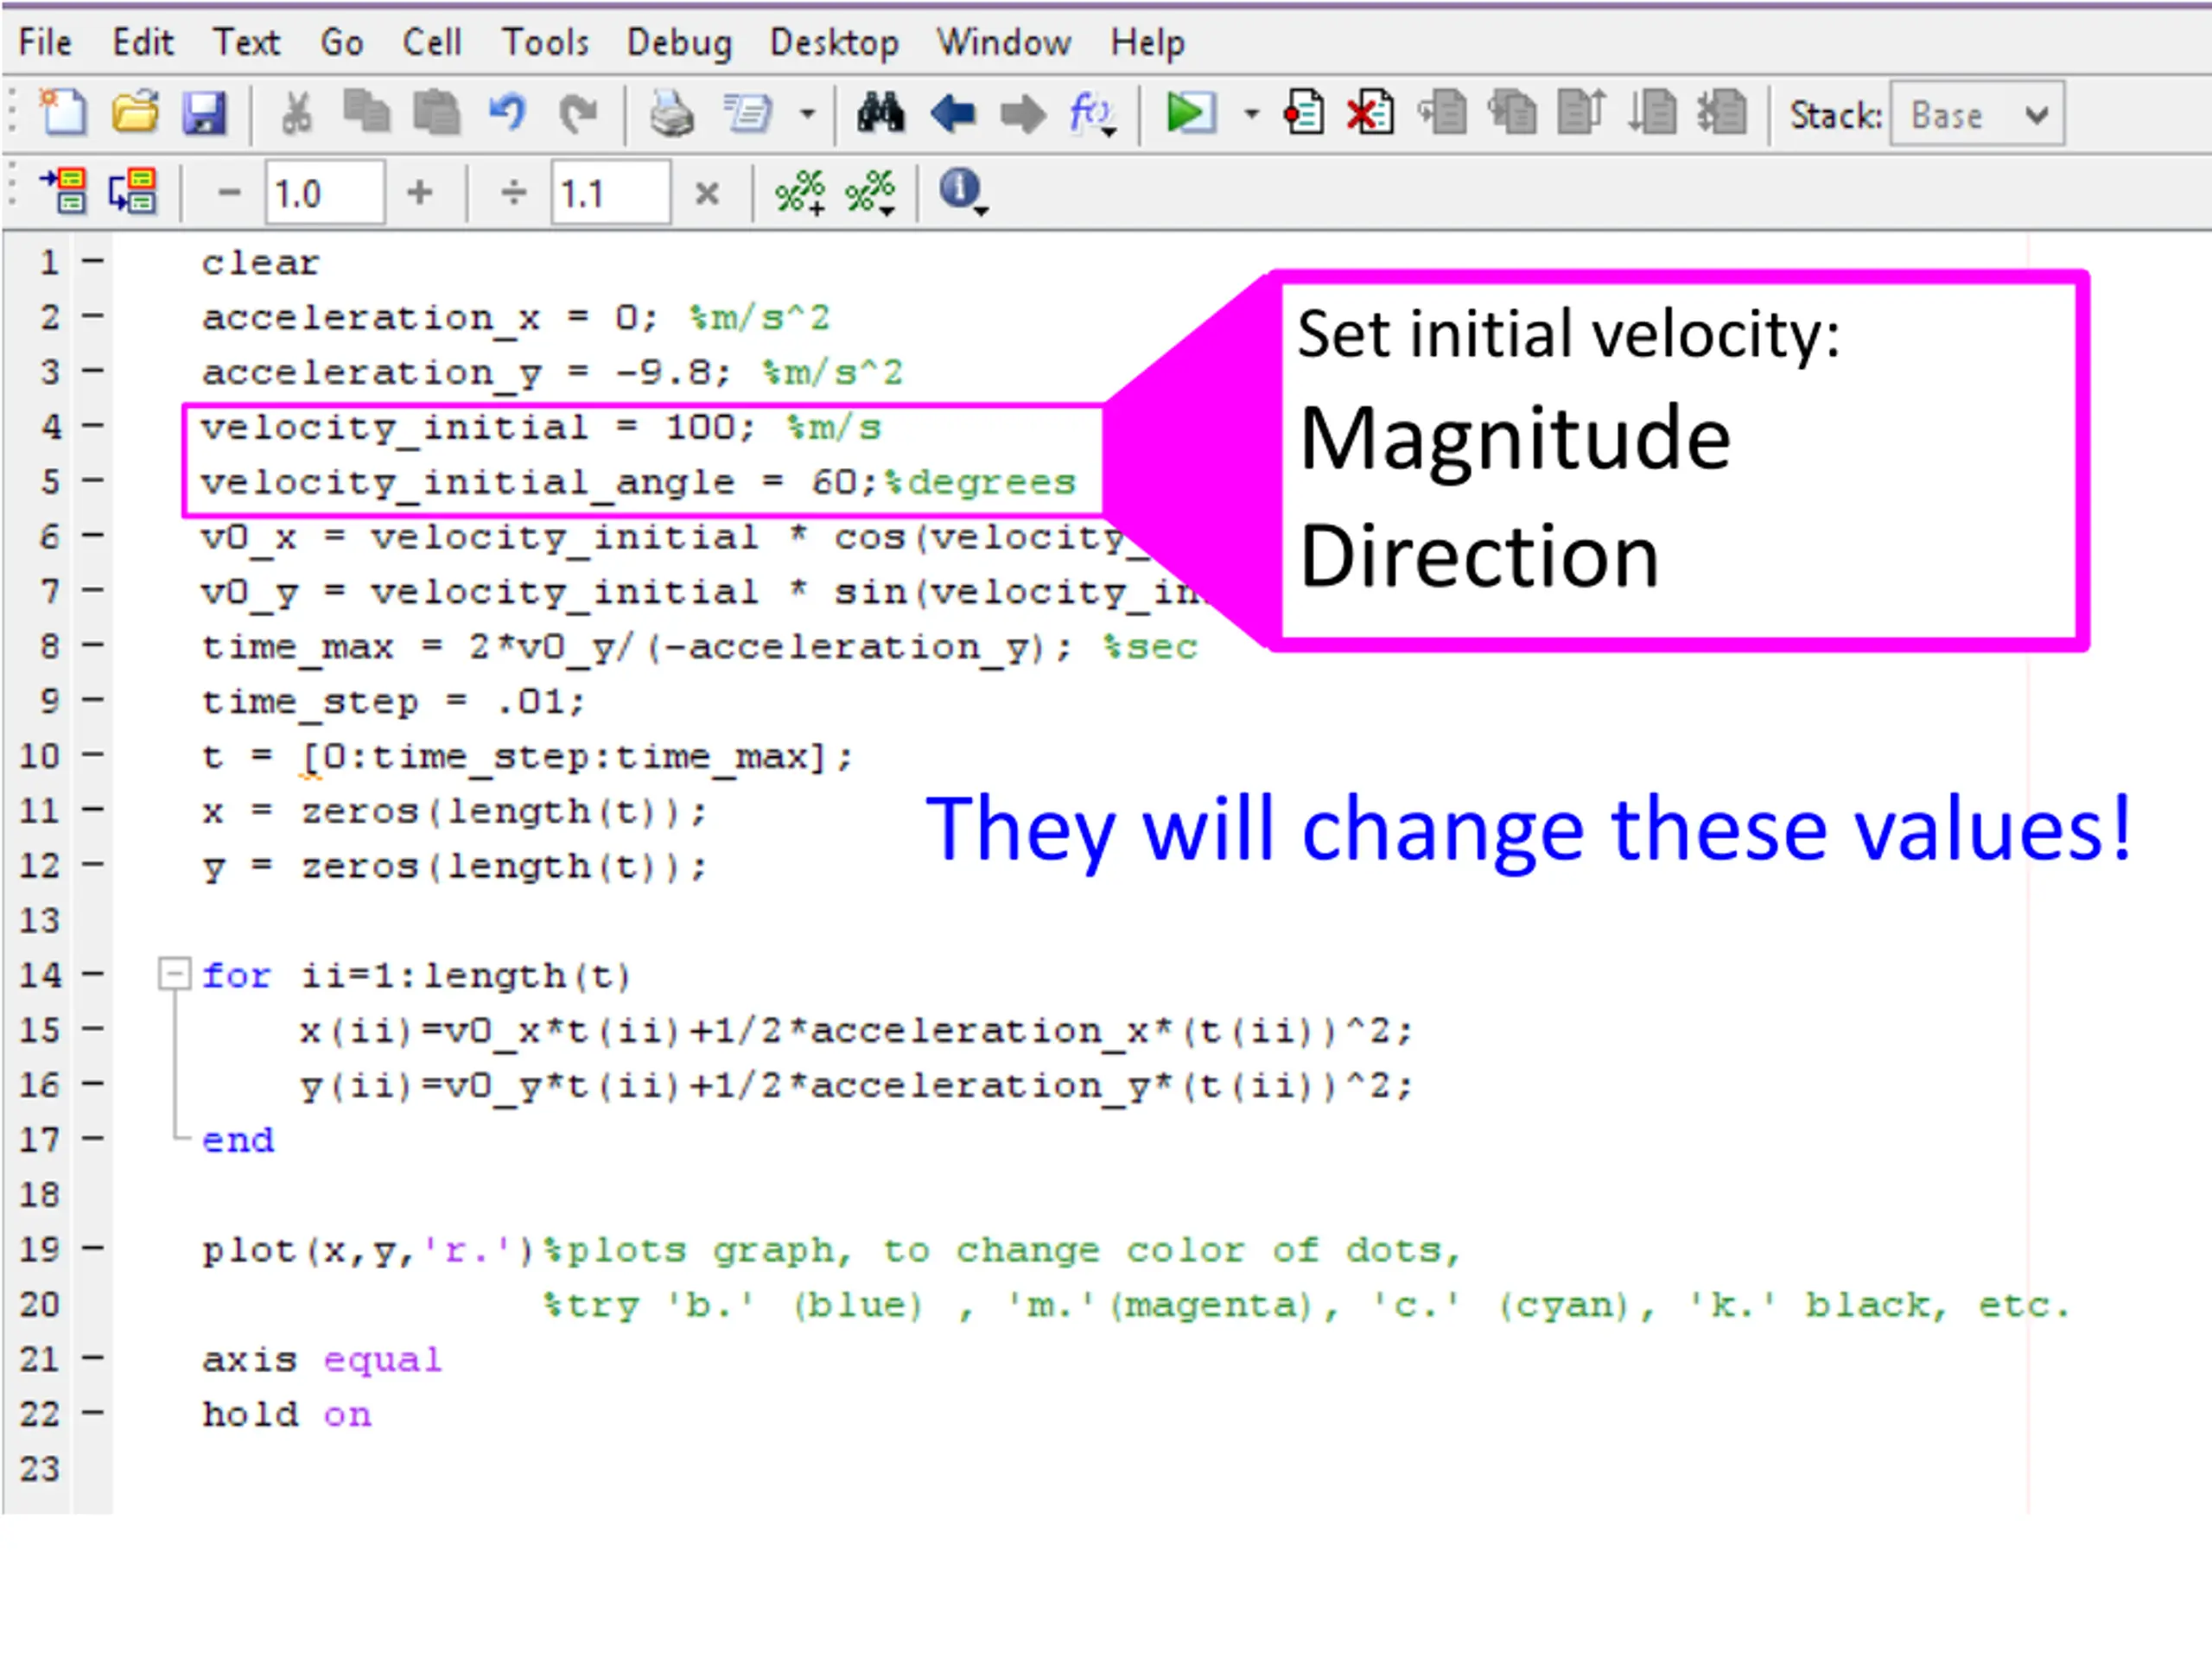Navigate back with blue left arrow
Screen dimensions: 2212x1659
click(x=952, y=114)
